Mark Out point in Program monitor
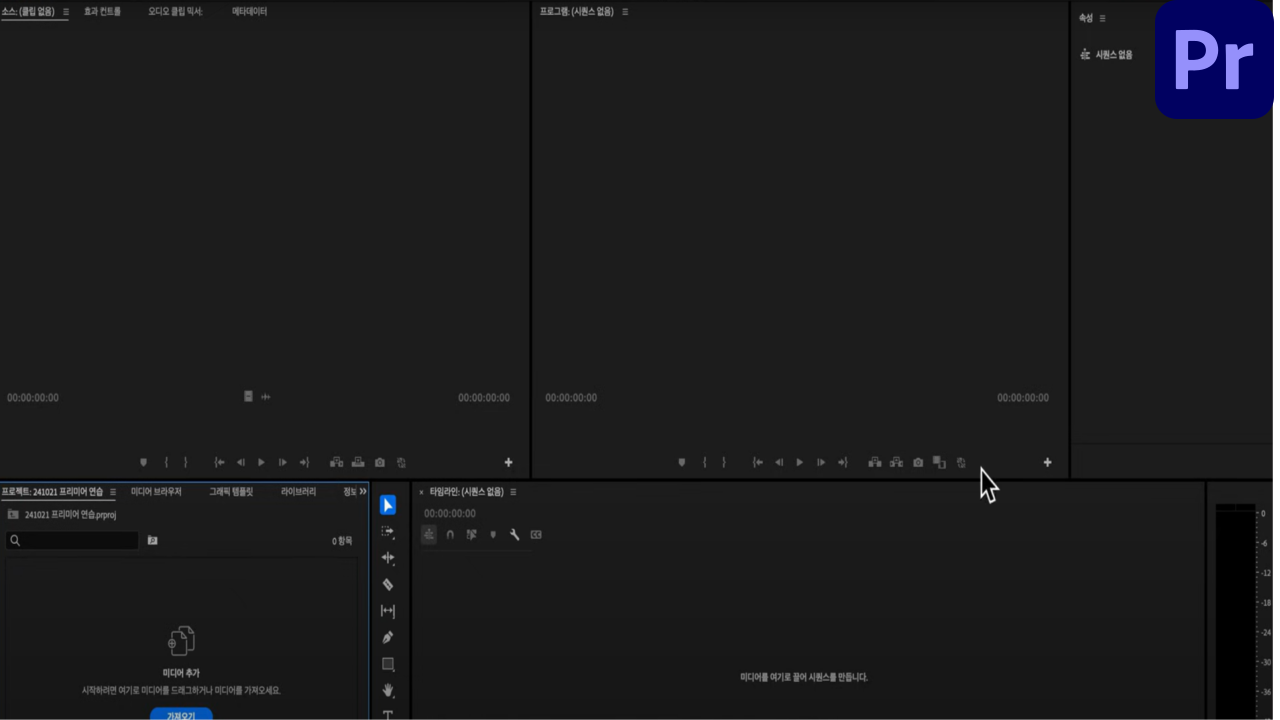 pyautogui.click(x=724, y=462)
